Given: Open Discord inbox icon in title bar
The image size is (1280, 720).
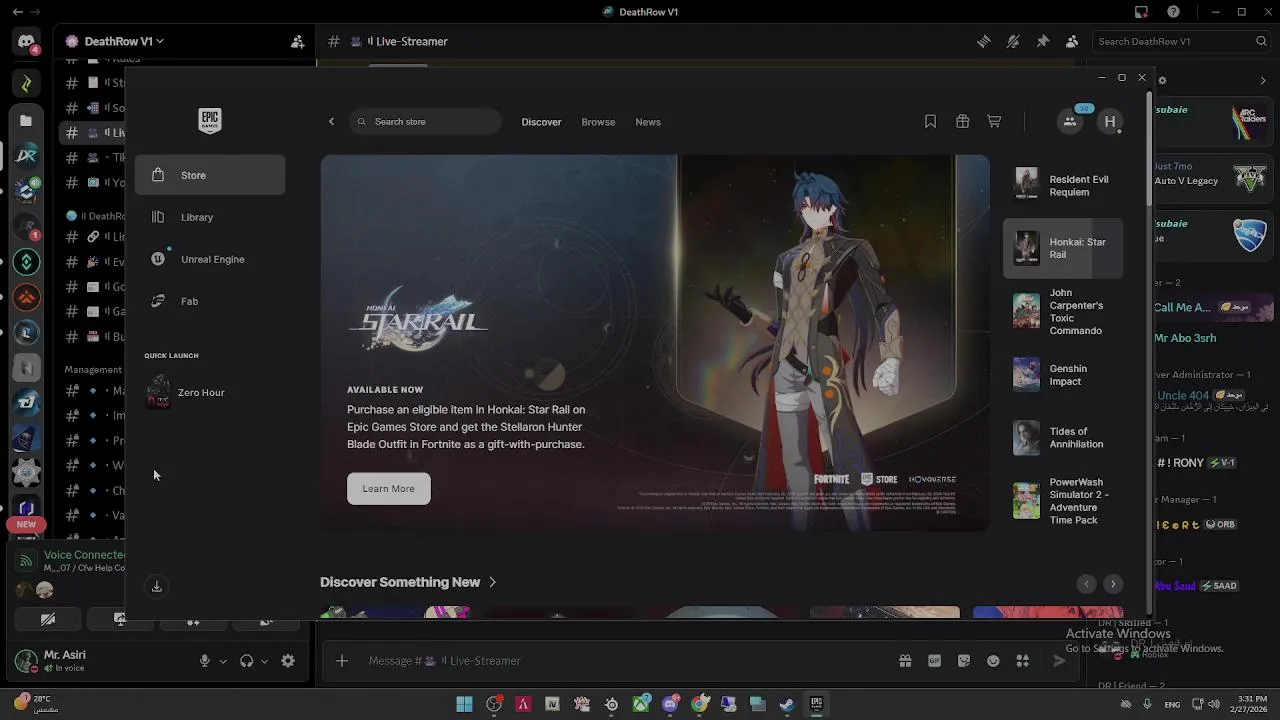Looking at the screenshot, I should click(1141, 12).
